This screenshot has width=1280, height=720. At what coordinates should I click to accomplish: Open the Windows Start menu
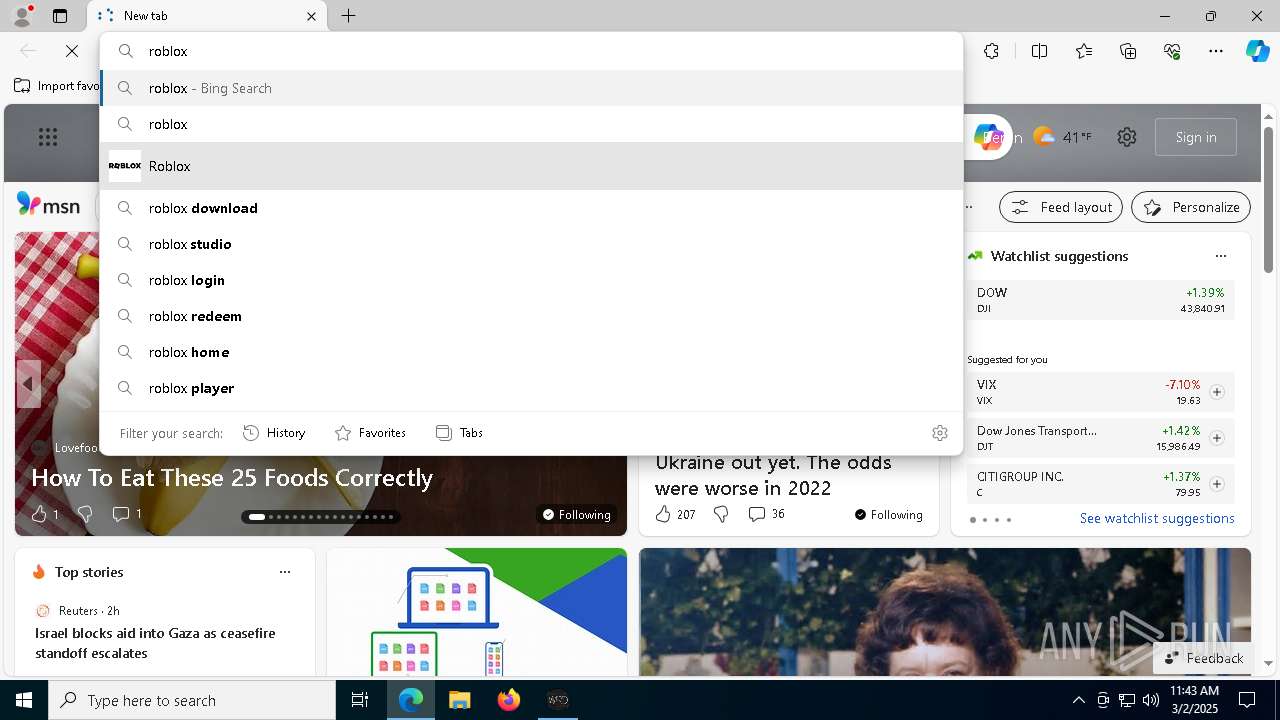pyautogui.click(x=24, y=700)
